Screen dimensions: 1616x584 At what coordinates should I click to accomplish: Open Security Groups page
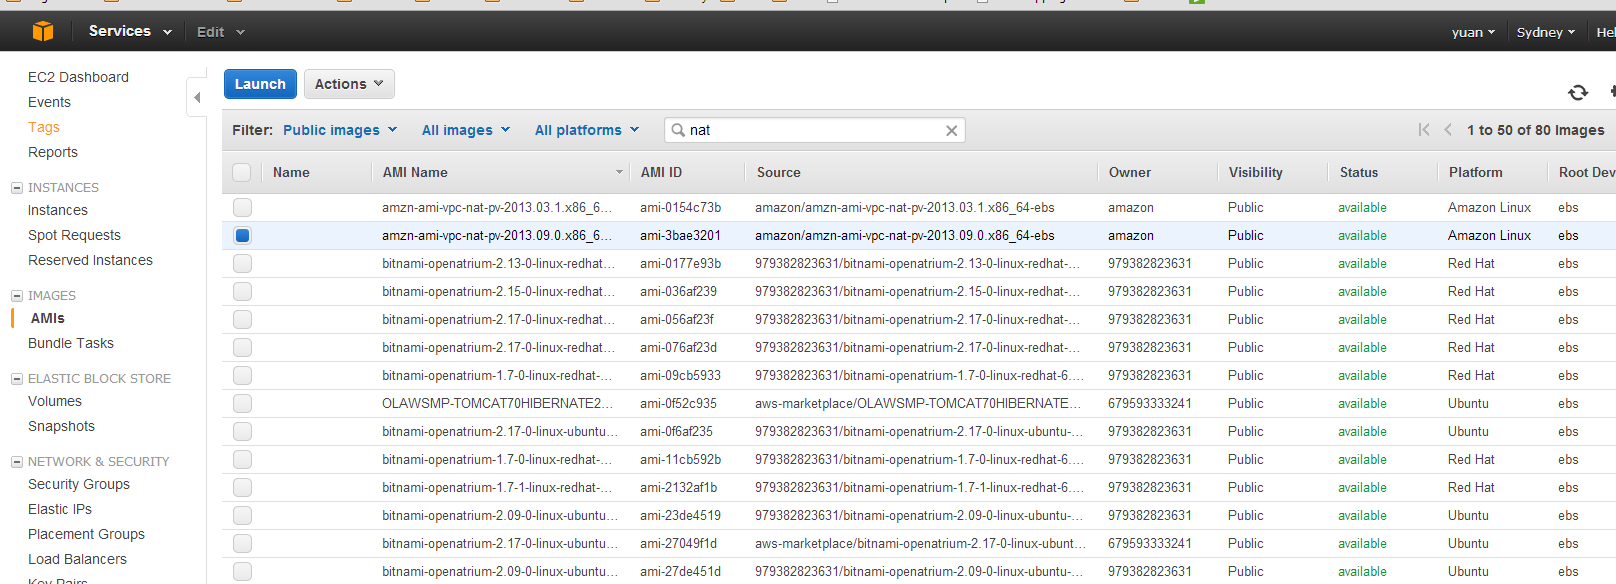click(x=79, y=484)
